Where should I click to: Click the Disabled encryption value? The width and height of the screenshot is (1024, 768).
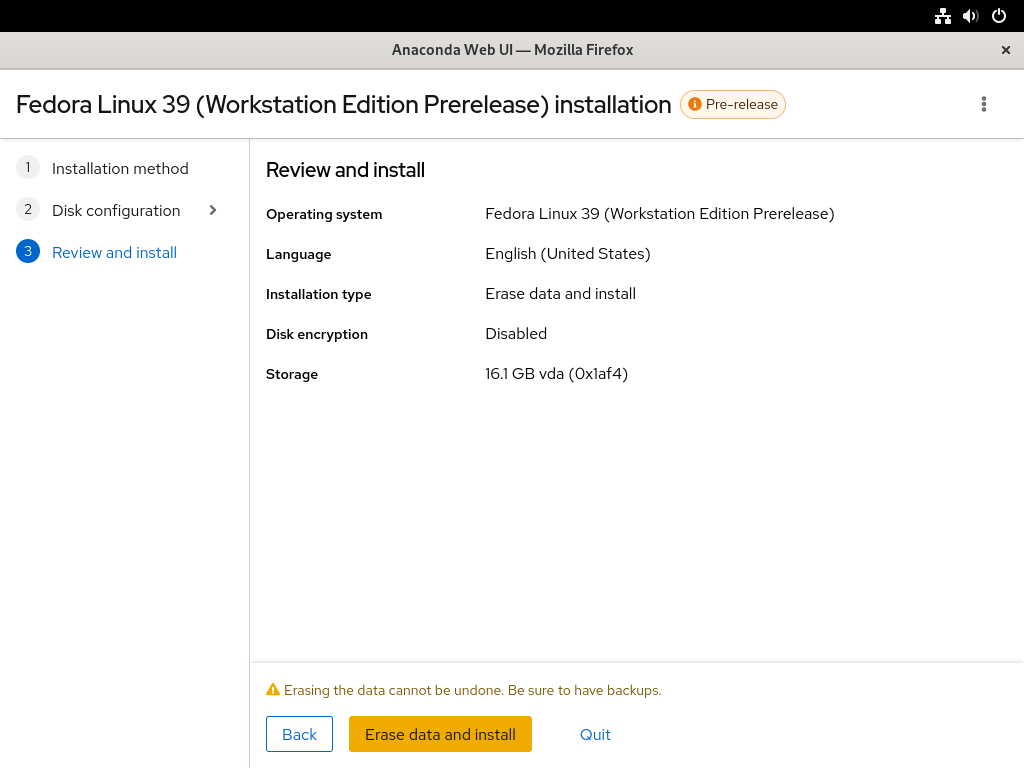pyautogui.click(x=516, y=334)
